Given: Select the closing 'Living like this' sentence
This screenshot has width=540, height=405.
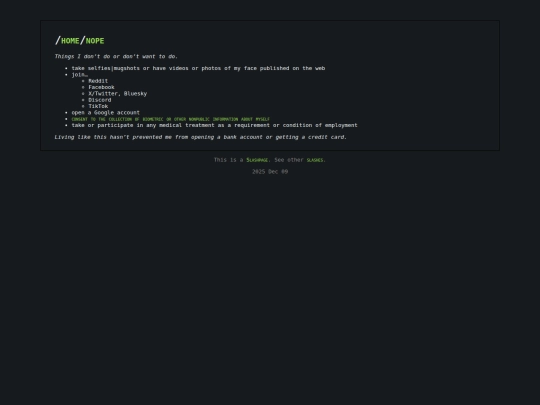Looking at the screenshot, I should [200, 137].
